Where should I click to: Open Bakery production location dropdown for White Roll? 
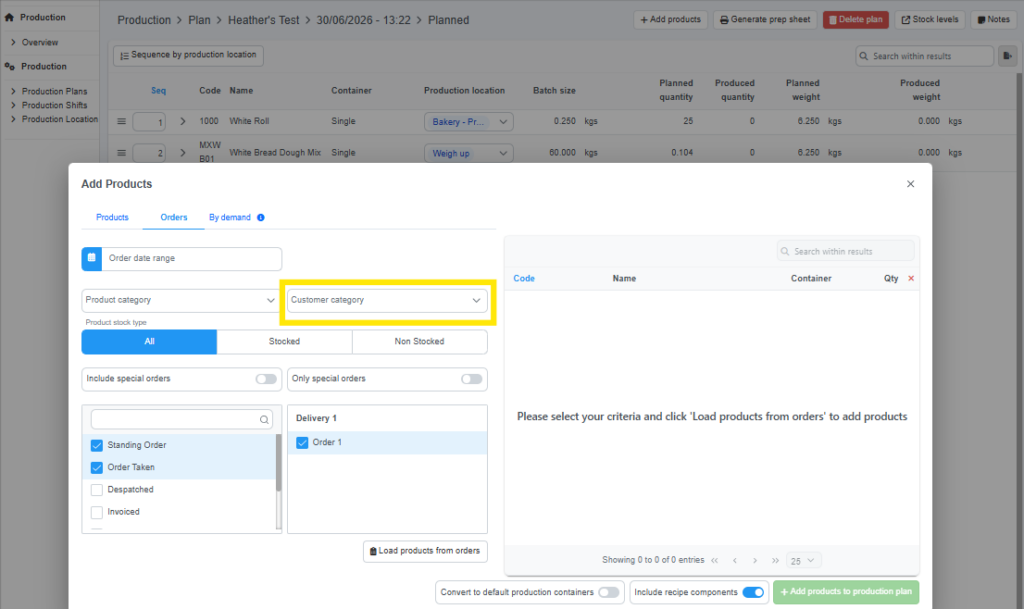[469, 122]
